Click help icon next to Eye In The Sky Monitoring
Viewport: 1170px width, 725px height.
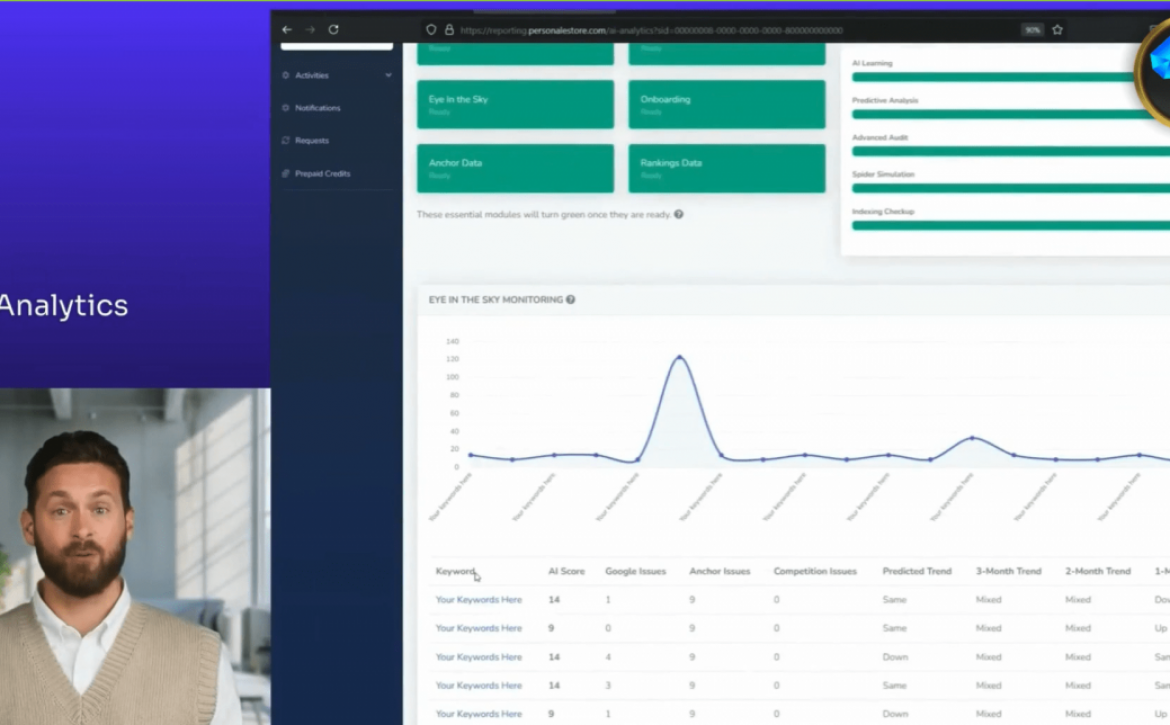(570, 300)
